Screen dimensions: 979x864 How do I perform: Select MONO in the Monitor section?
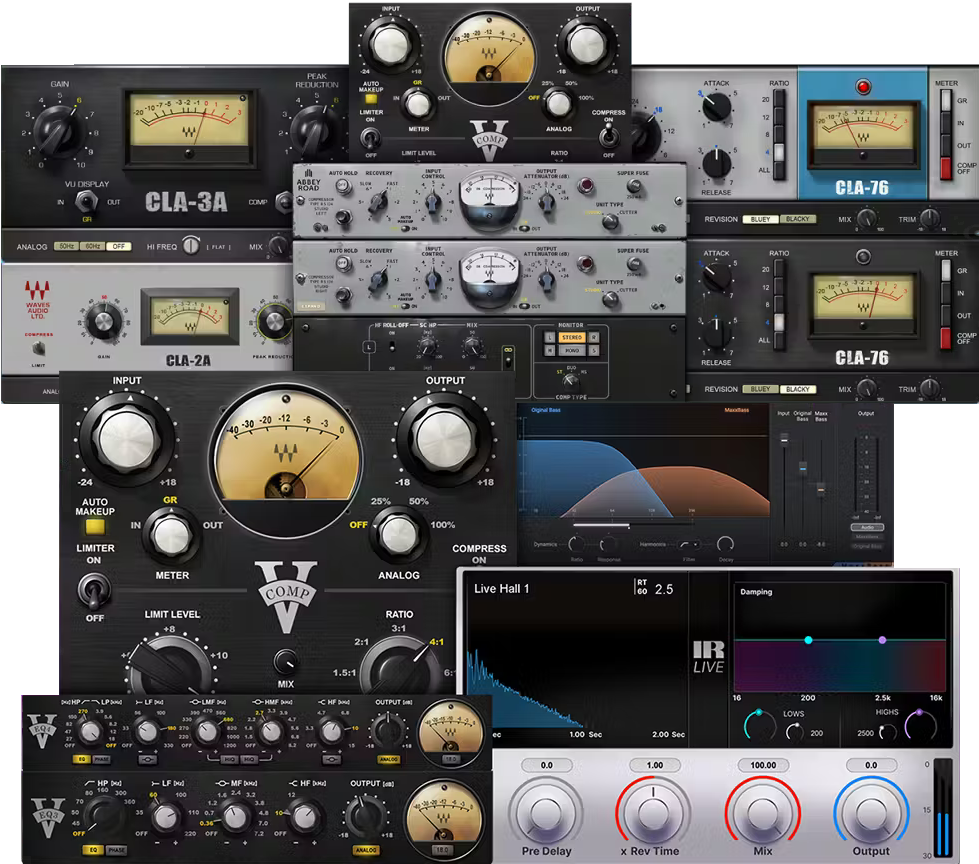pos(571,351)
